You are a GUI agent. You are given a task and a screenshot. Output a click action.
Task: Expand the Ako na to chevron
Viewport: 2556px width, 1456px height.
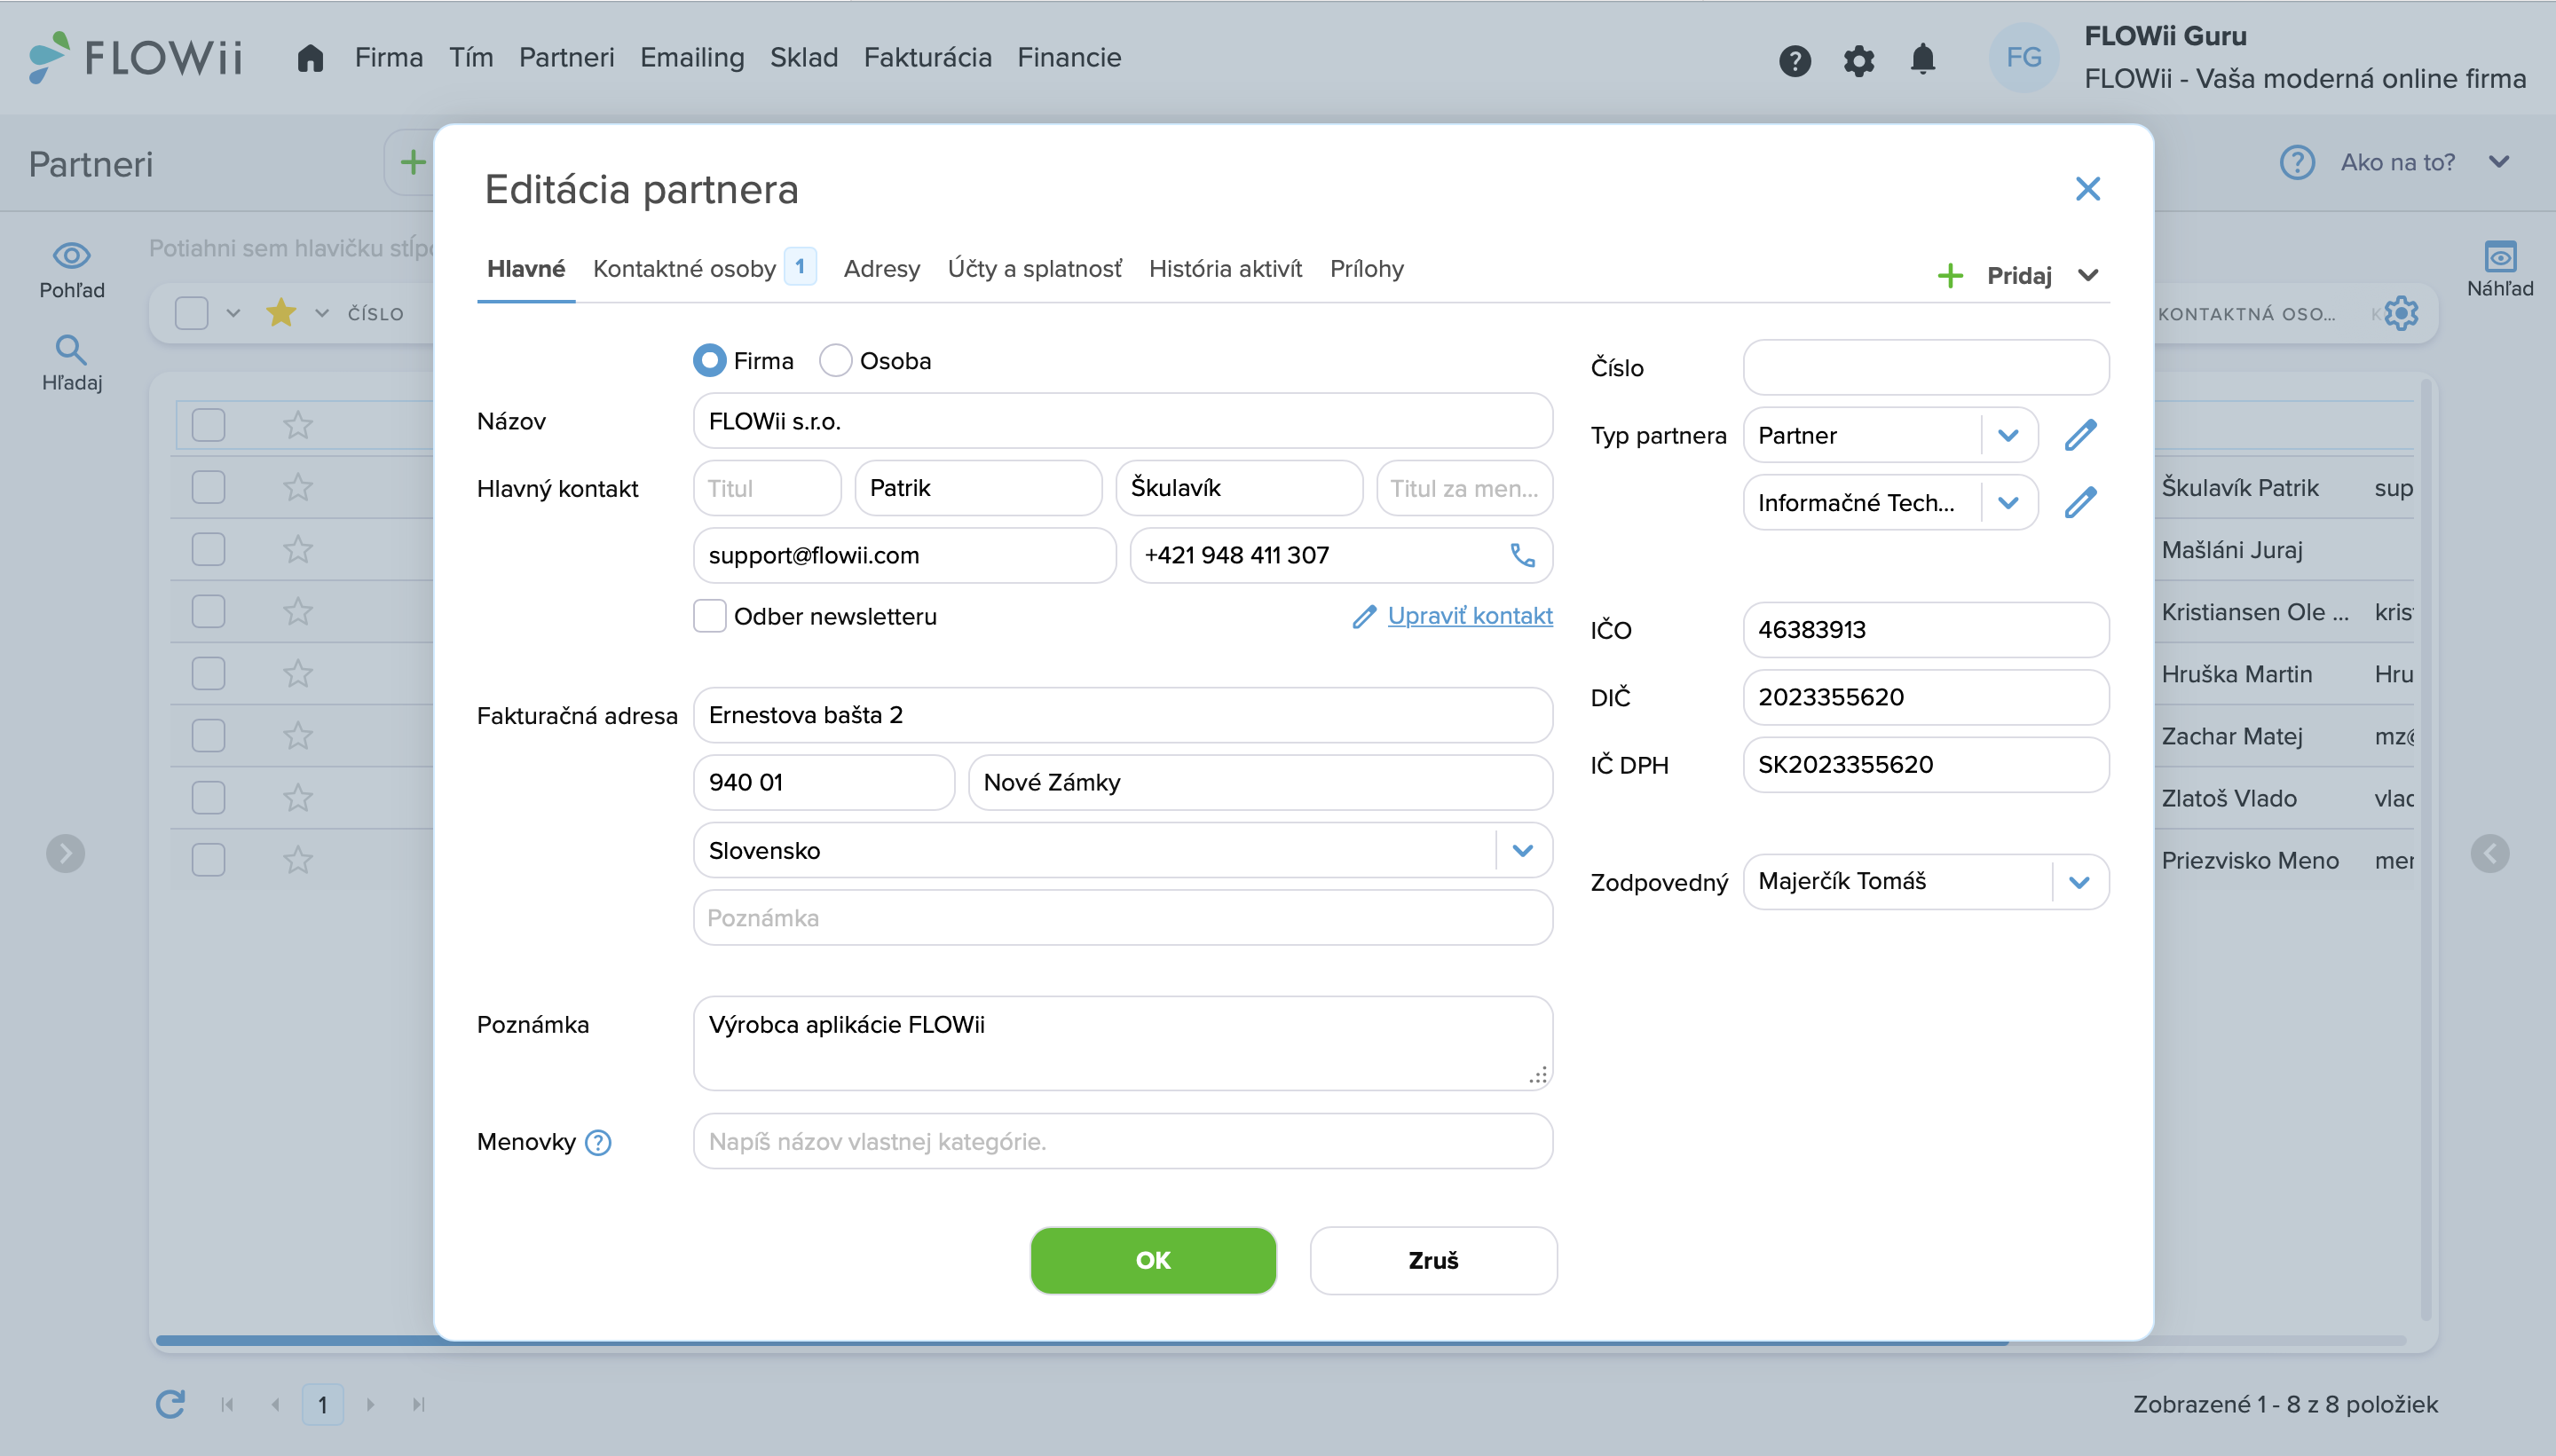coord(2498,162)
